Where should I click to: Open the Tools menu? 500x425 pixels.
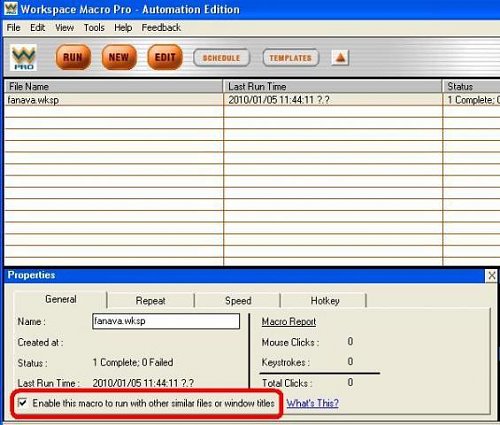[94, 28]
